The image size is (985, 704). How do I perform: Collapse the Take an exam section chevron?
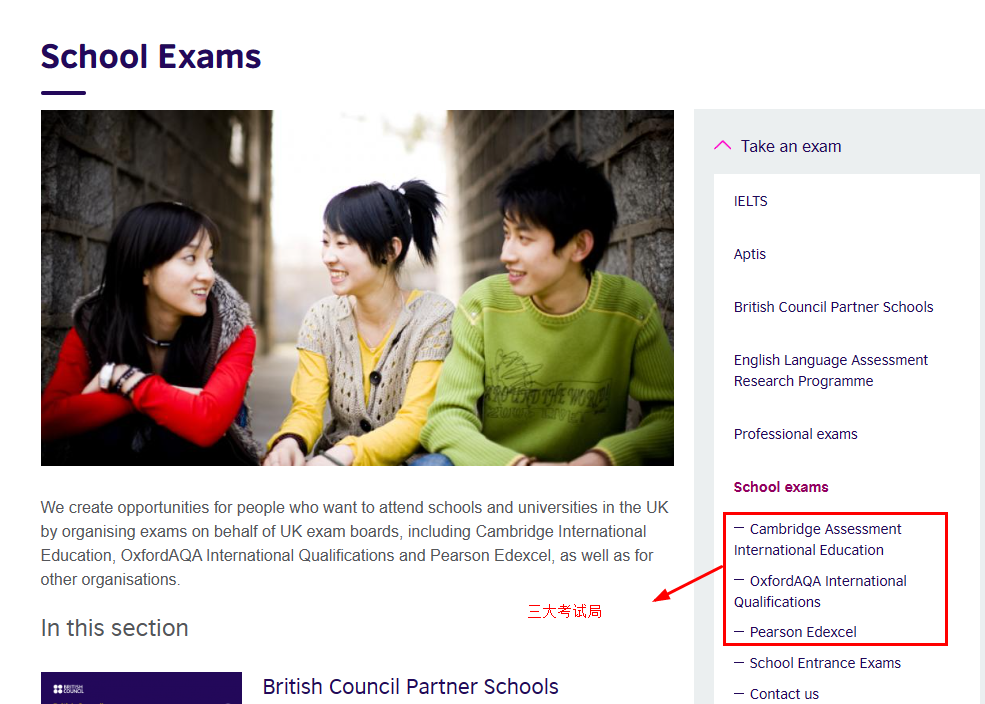[x=722, y=146]
